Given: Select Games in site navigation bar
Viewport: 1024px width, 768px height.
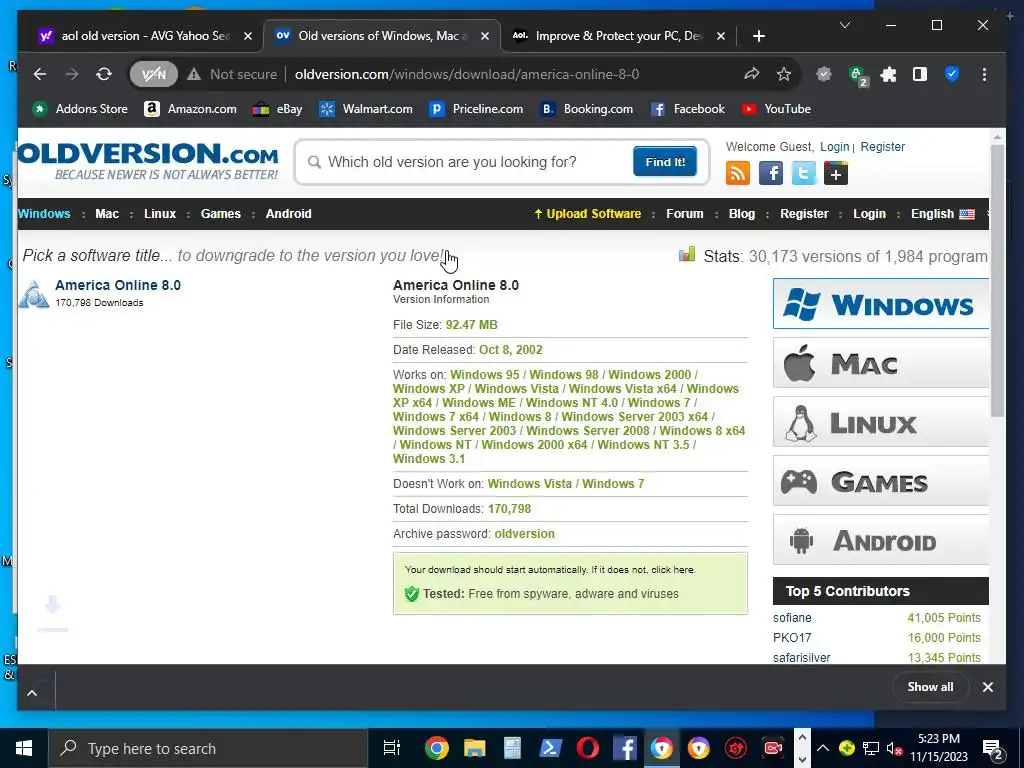Looking at the screenshot, I should click(x=221, y=214).
